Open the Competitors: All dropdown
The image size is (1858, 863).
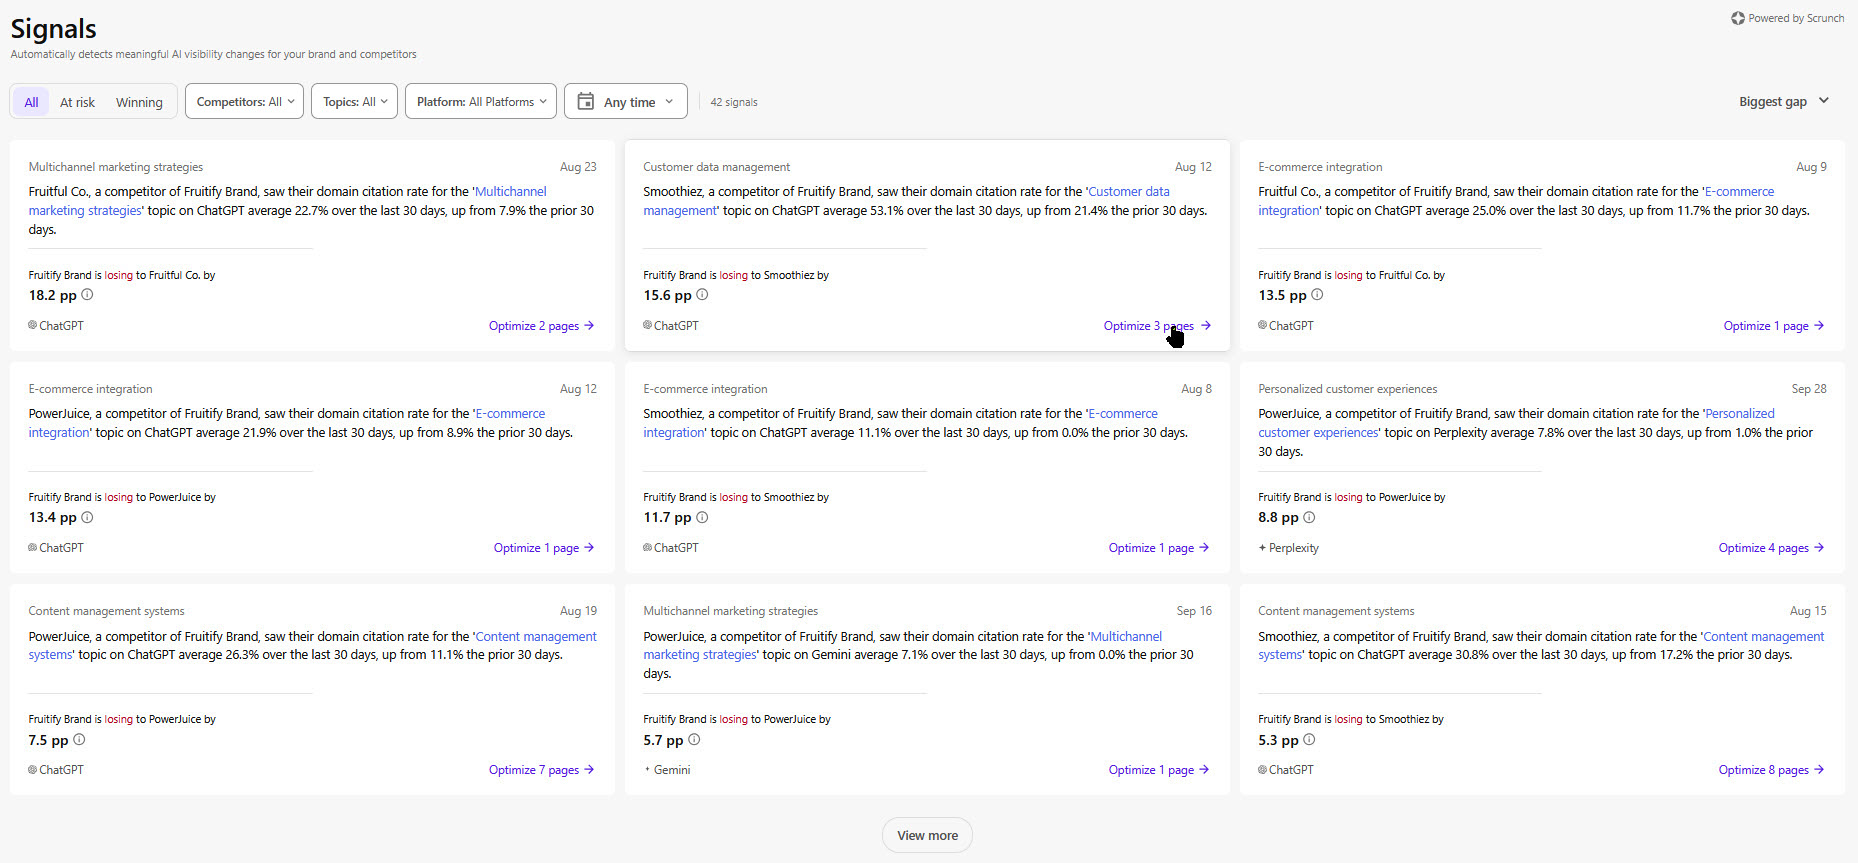coord(244,101)
